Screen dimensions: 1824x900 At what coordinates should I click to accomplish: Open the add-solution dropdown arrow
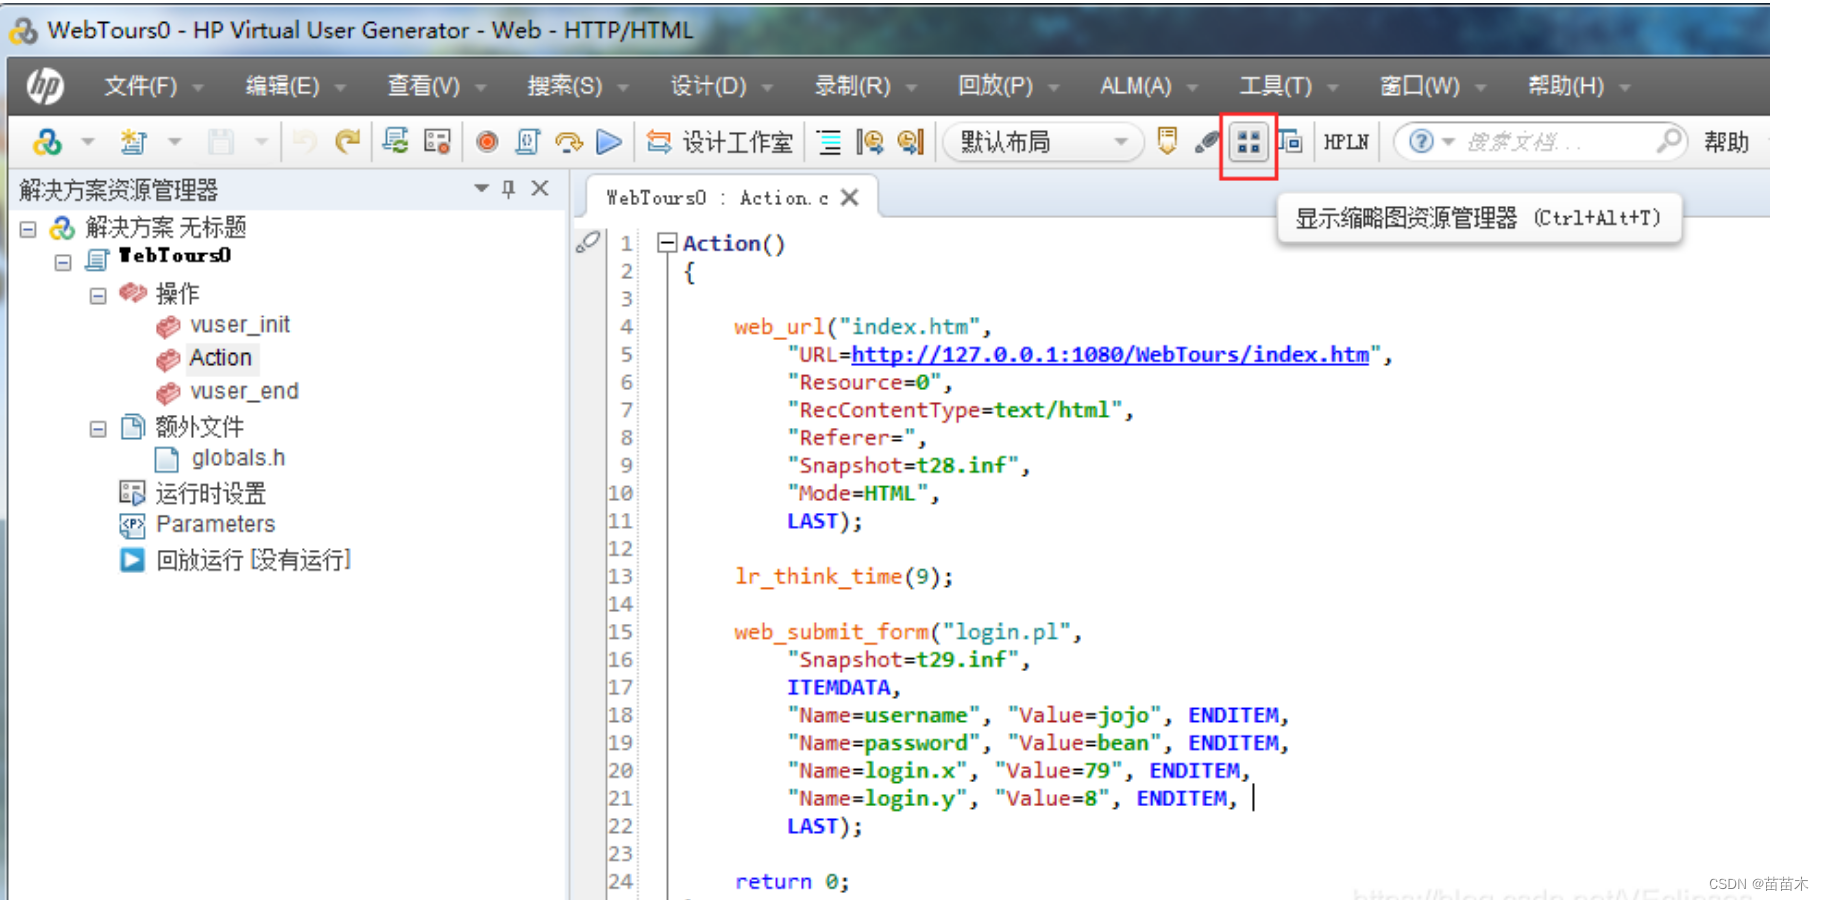[88, 142]
